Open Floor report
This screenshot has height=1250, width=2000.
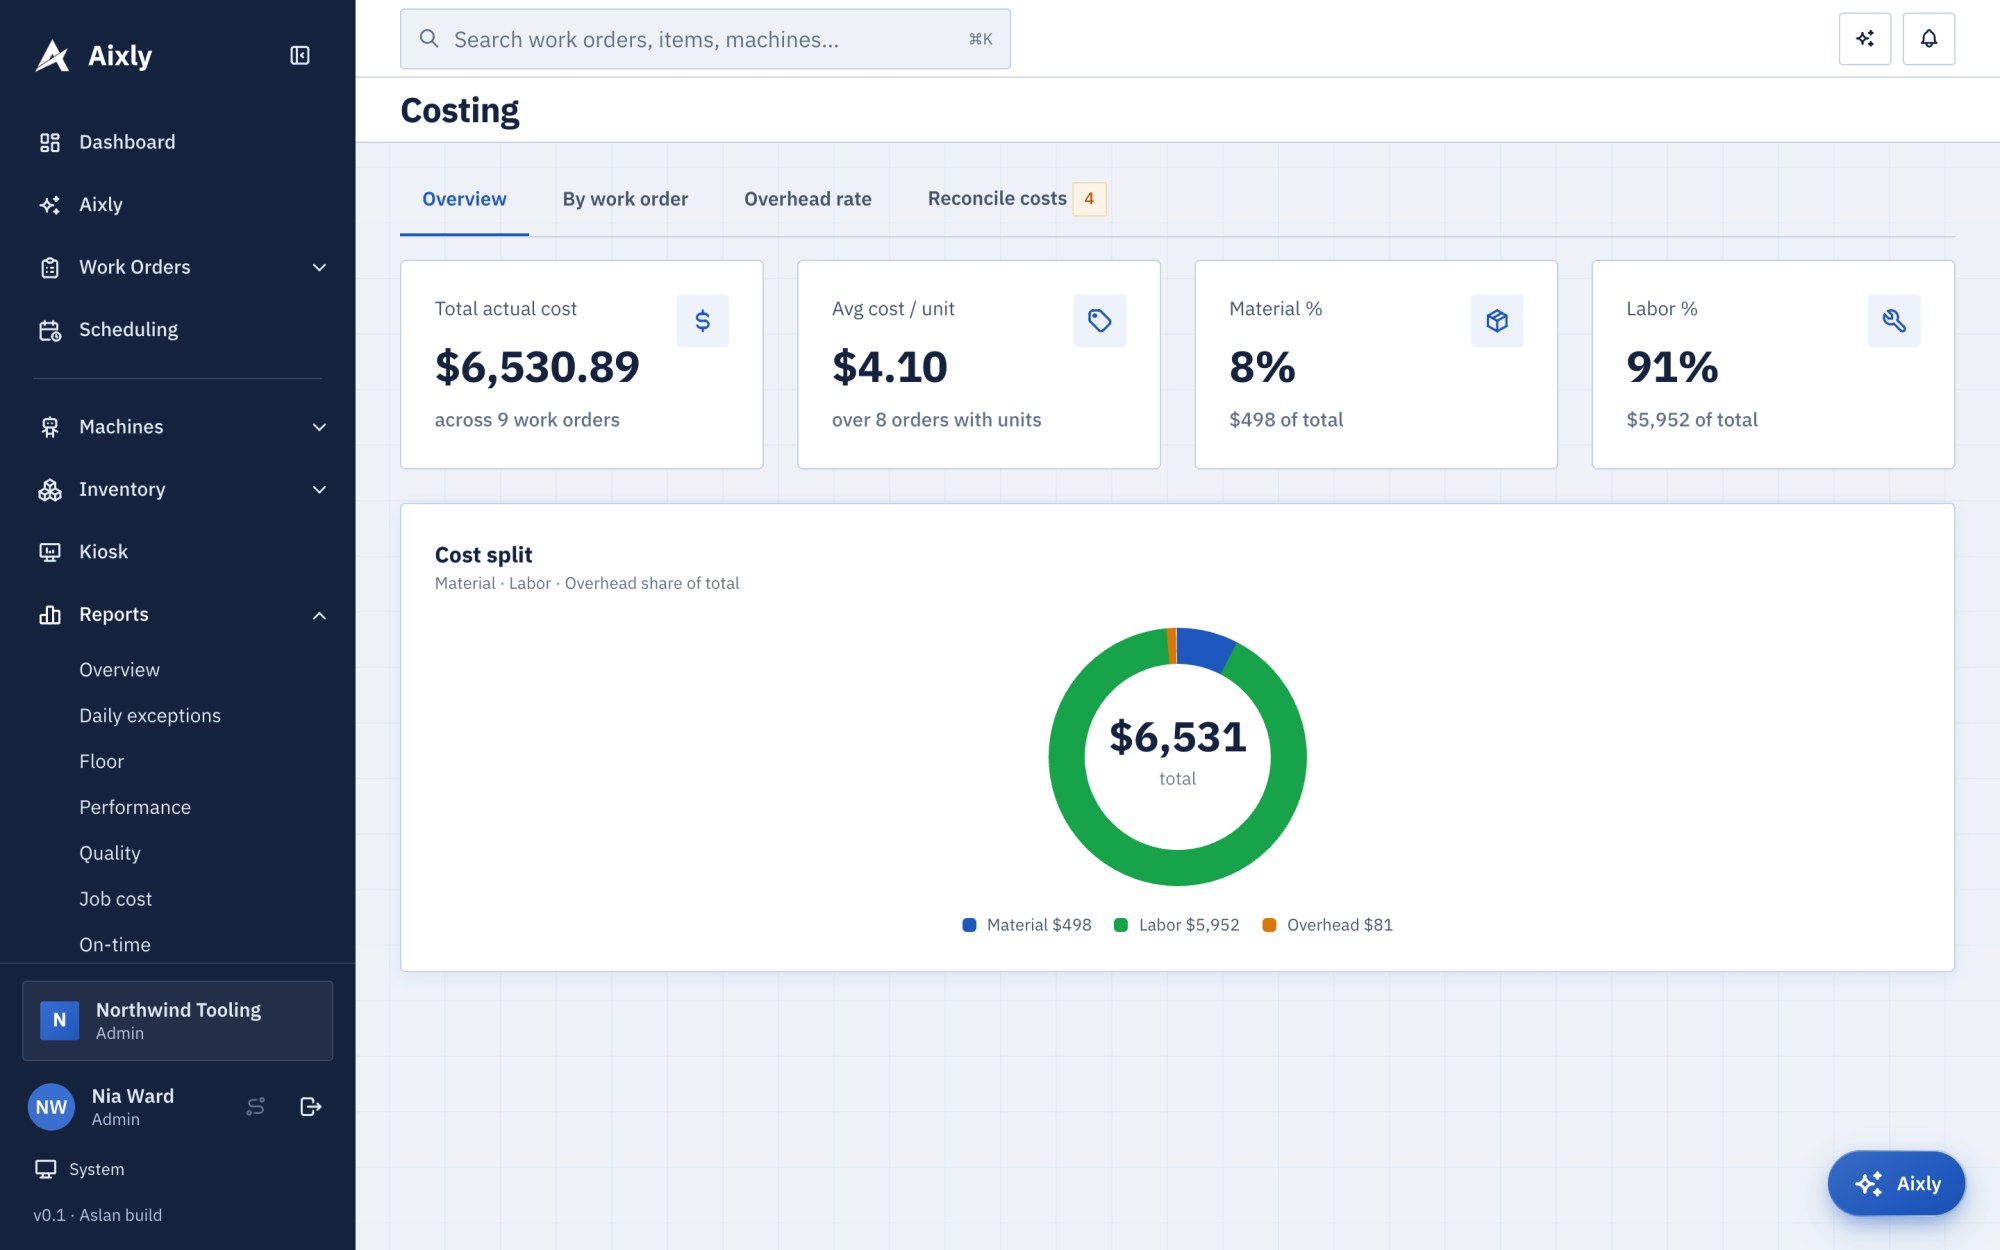(x=102, y=762)
